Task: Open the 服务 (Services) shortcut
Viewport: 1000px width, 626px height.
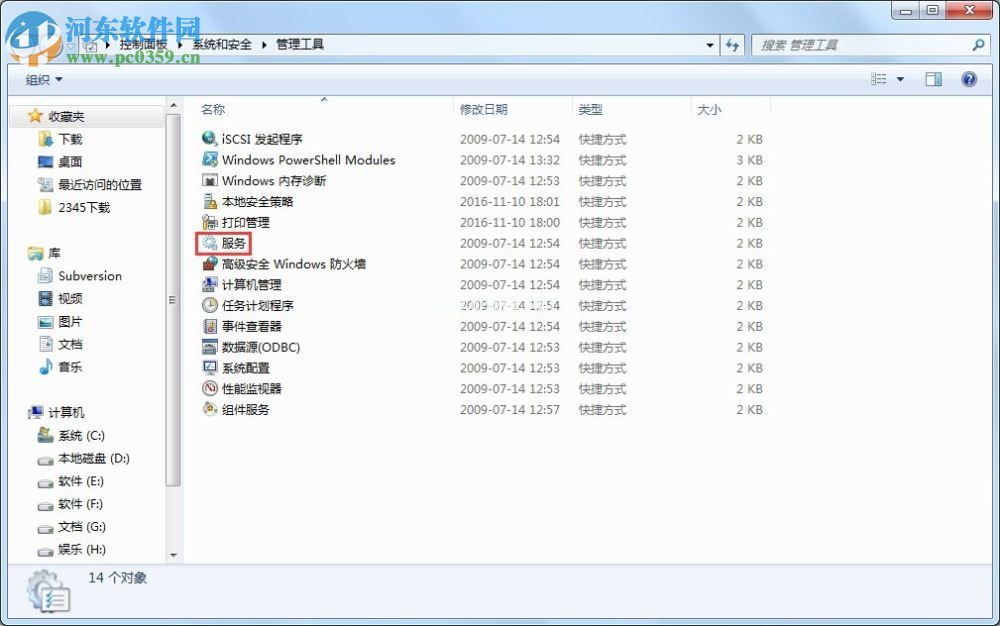Action: click(232, 243)
